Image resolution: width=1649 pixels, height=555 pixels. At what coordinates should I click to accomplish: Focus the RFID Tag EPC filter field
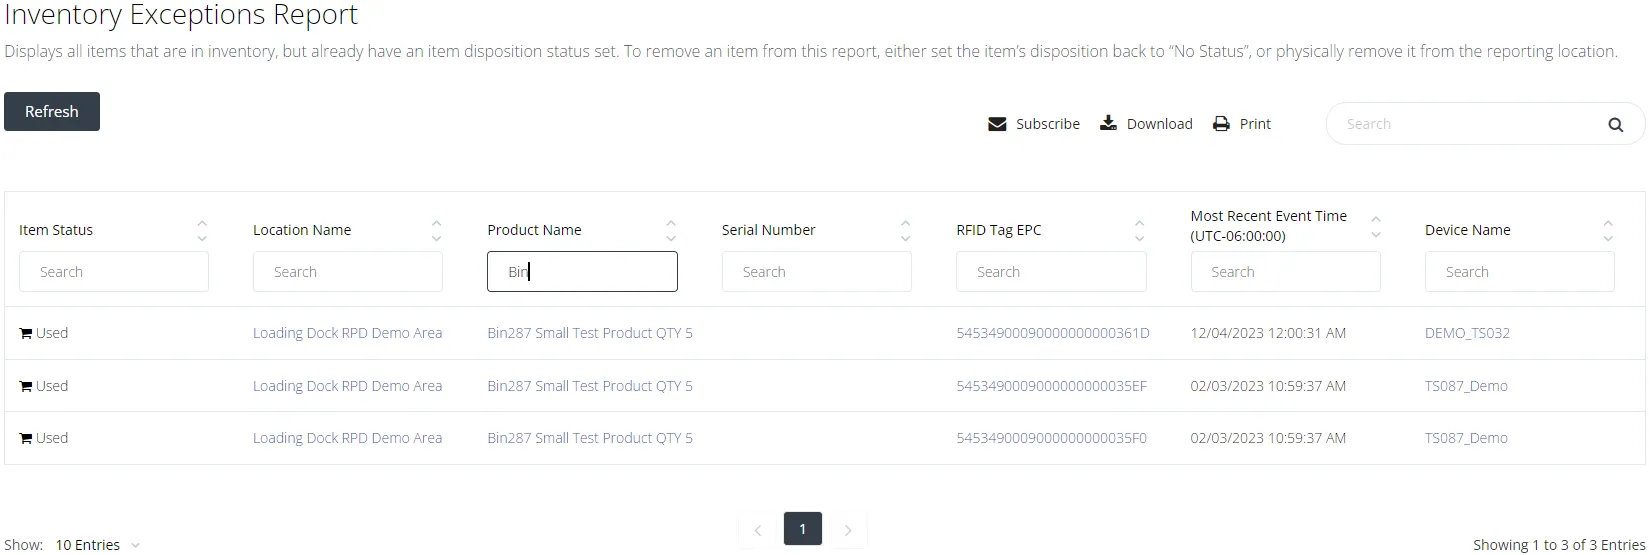coord(1051,272)
